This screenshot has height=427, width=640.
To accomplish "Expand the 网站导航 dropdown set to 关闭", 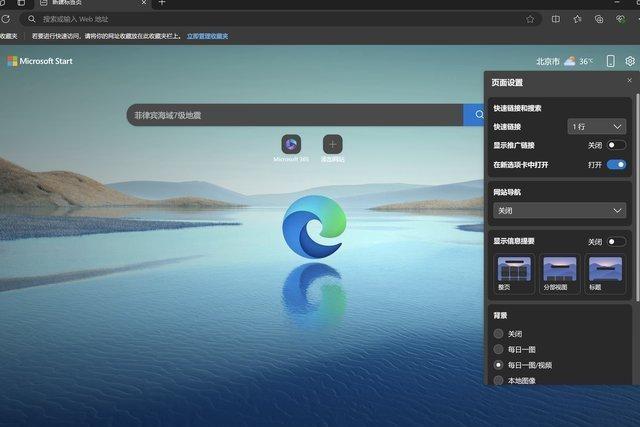I will pyautogui.click(x=559, y=211).
